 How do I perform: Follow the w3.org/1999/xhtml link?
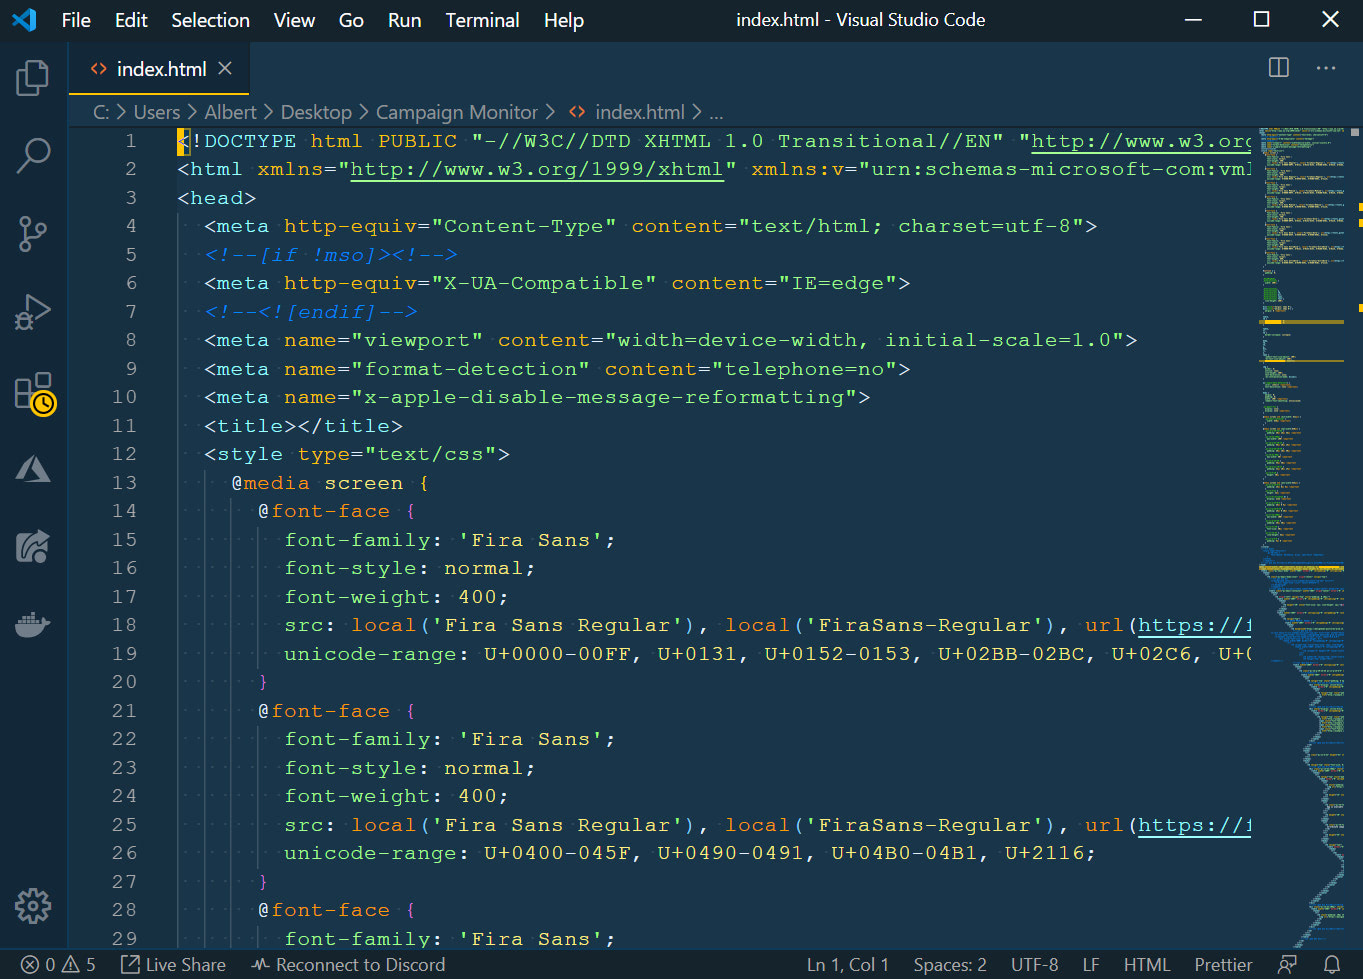click(537, 169)
